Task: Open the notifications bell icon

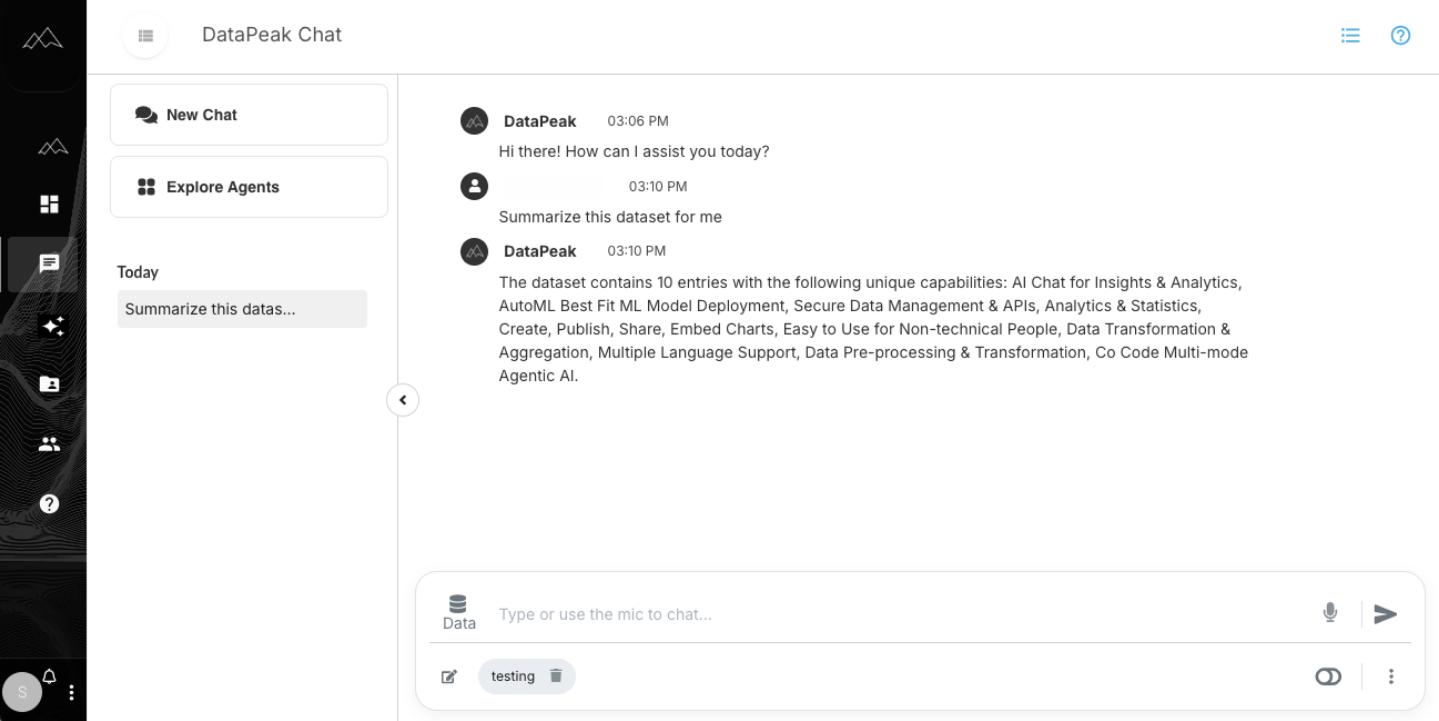Action: [50, 676]
